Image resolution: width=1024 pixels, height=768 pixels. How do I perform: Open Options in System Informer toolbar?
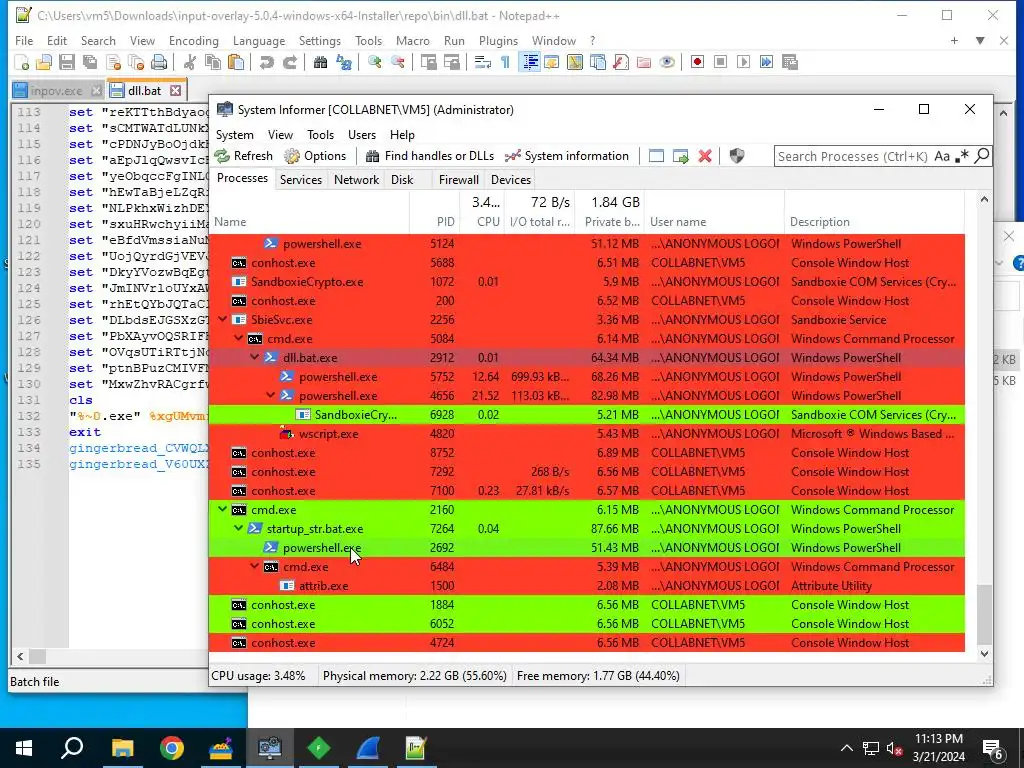click(315, 156)
